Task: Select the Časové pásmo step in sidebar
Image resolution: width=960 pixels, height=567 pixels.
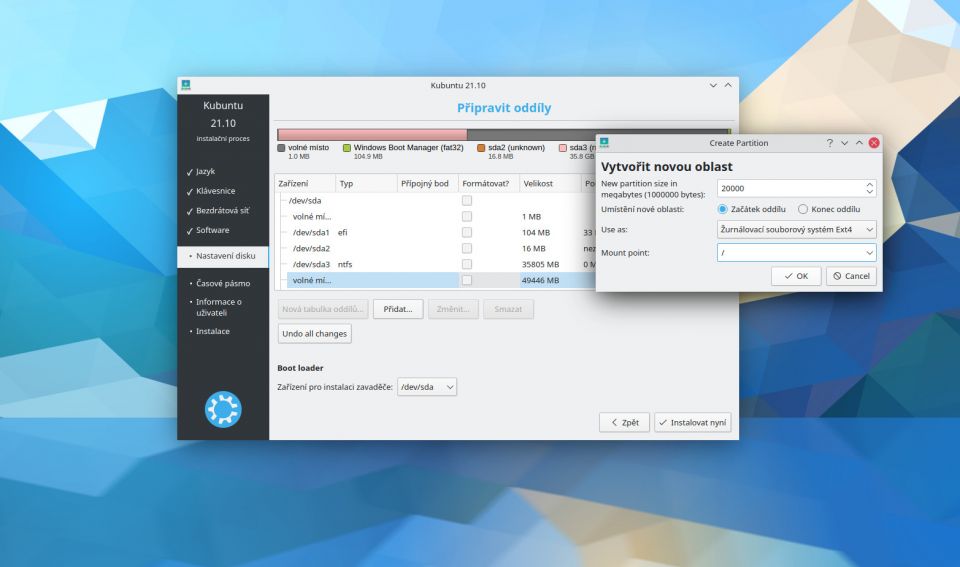Action: pyautogui.click(x=223, y=284)
